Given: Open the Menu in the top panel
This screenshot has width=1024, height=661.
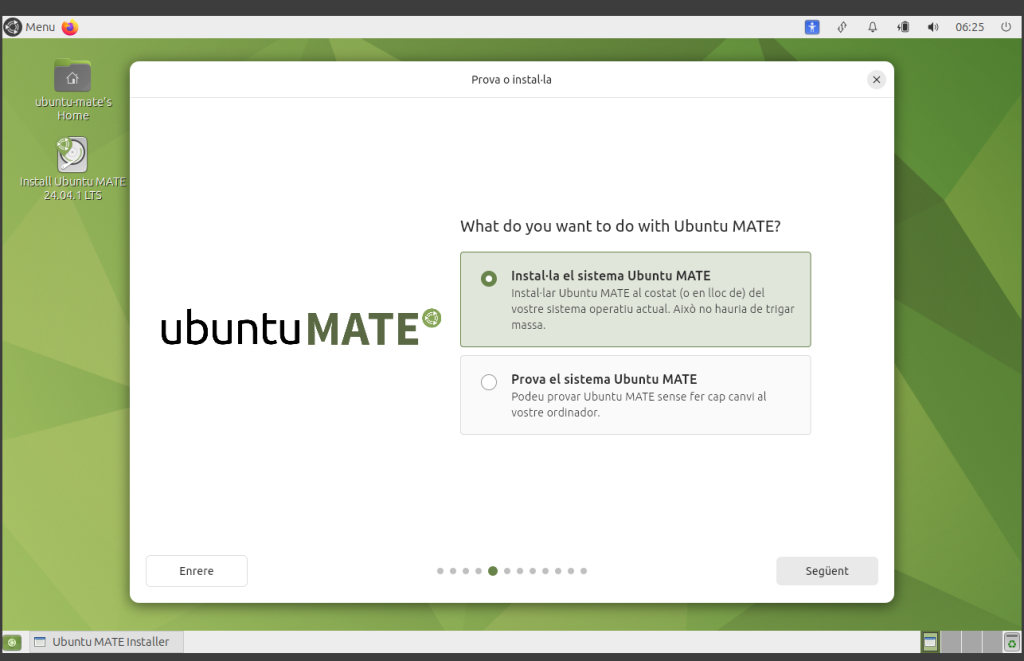Looking at the screenshot, I should coord(30,27).
